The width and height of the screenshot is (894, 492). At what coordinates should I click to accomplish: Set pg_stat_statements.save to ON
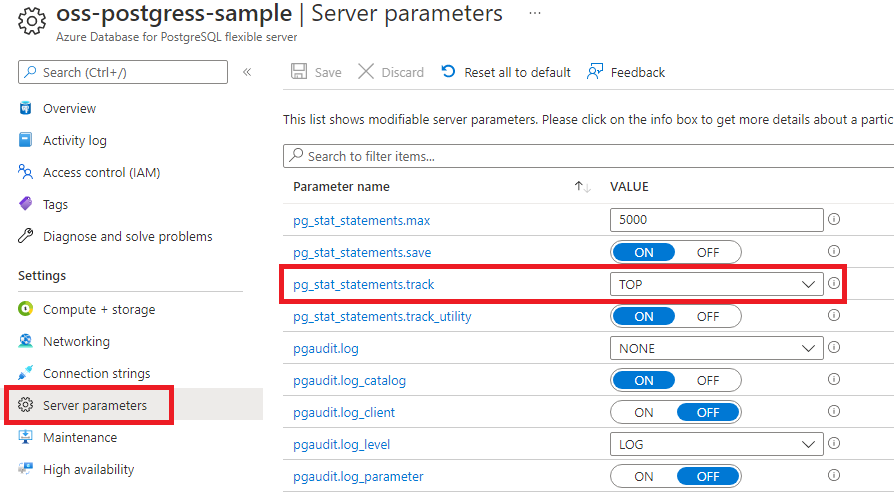(644, 252)
